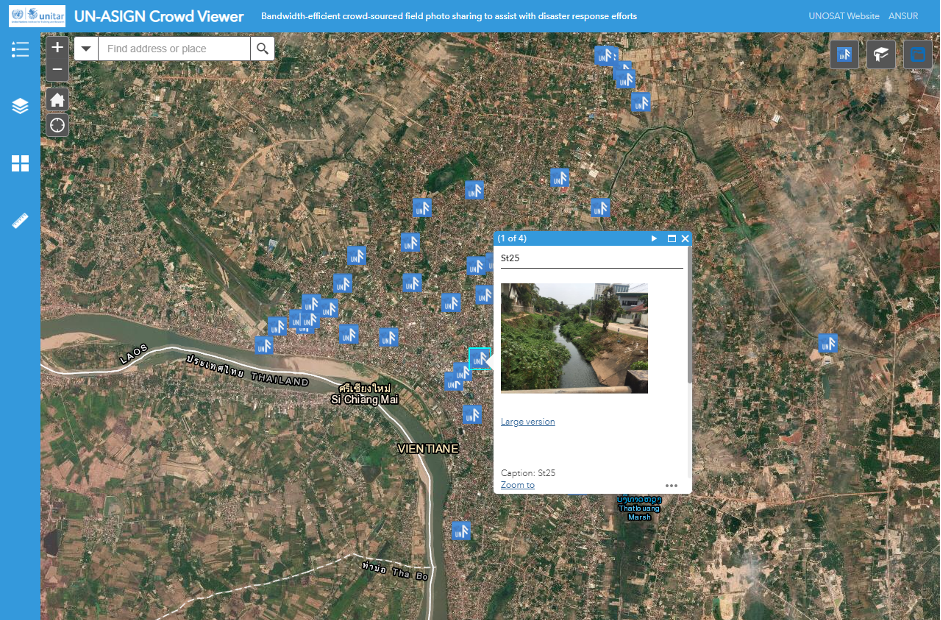The height and width of the screenshot is (620, 941).
Task: Open popup more options ellipsis menu
Action: 671,485
